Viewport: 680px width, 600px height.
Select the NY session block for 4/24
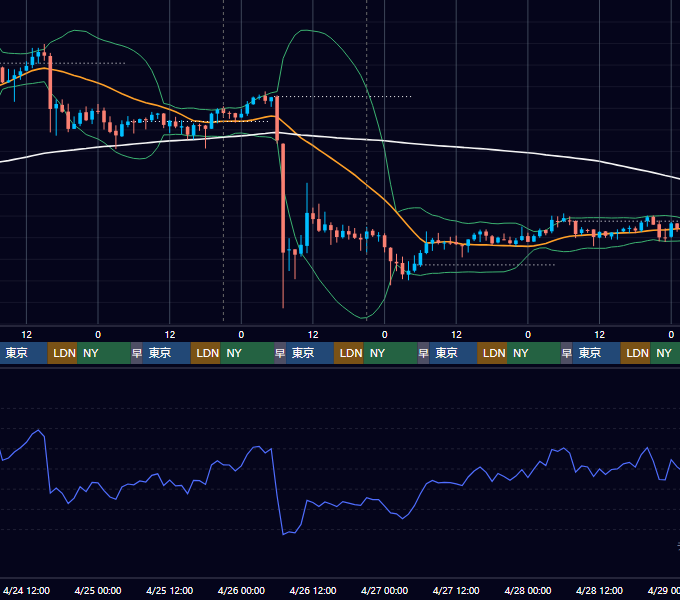point(104,353)
